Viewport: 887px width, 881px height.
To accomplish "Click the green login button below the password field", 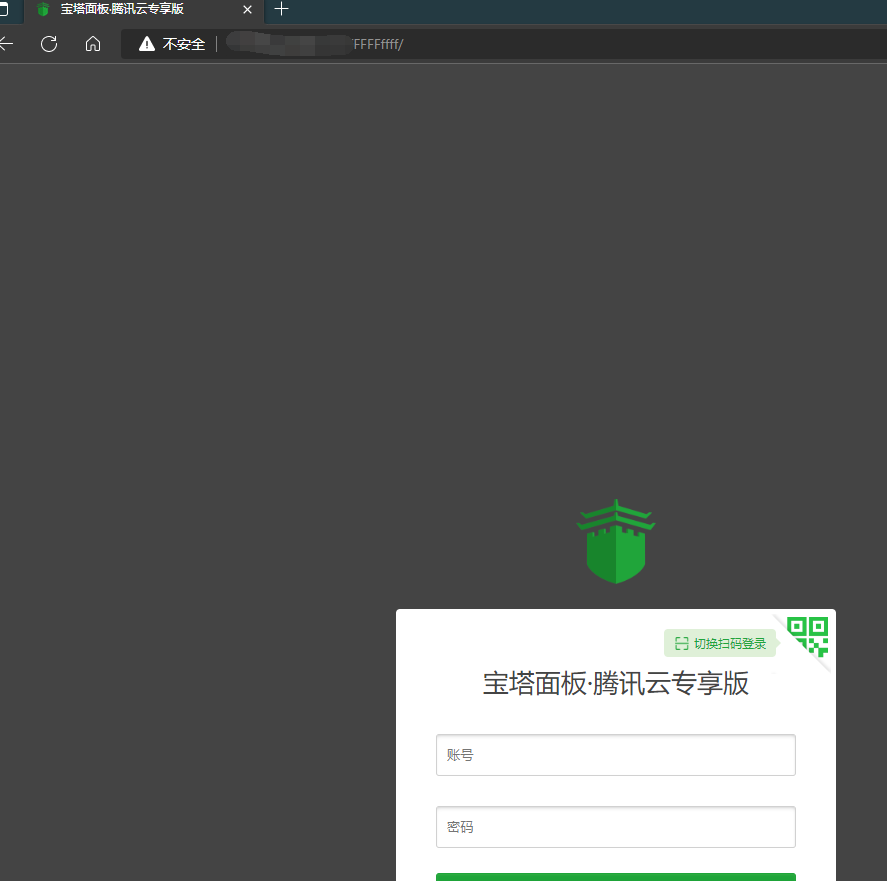I will [x=615, y=877].
